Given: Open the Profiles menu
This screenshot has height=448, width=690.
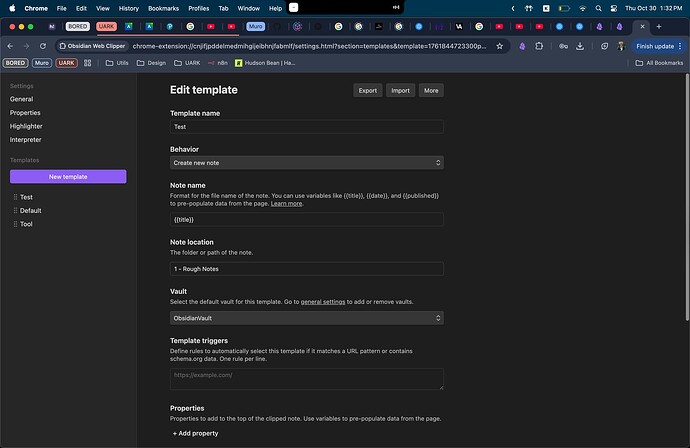Looking at the screenshot, I should [199, 8].
